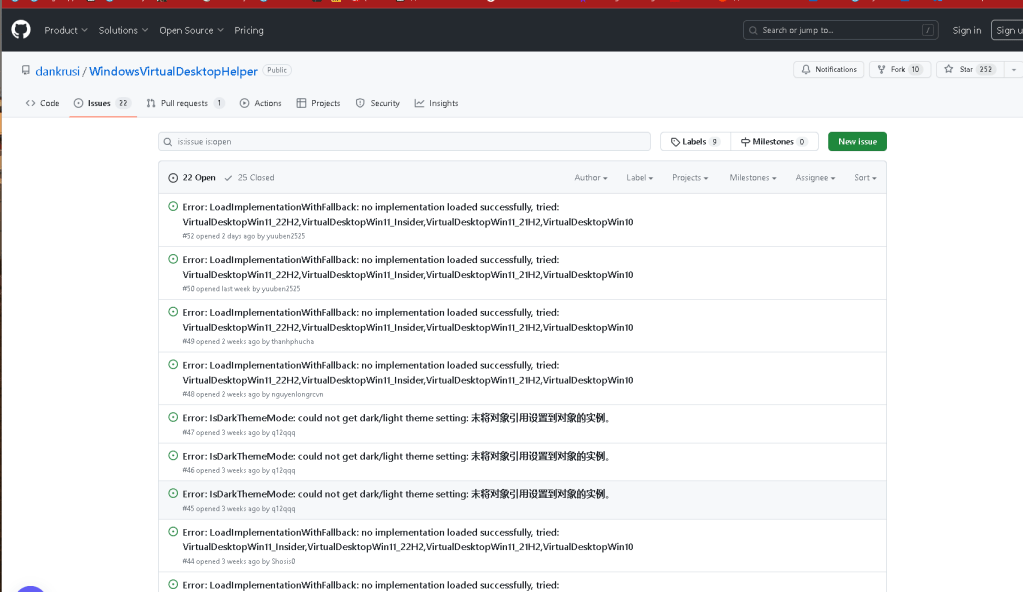Open the Security tab
The image size is (1023, 592).
[378, 103]
